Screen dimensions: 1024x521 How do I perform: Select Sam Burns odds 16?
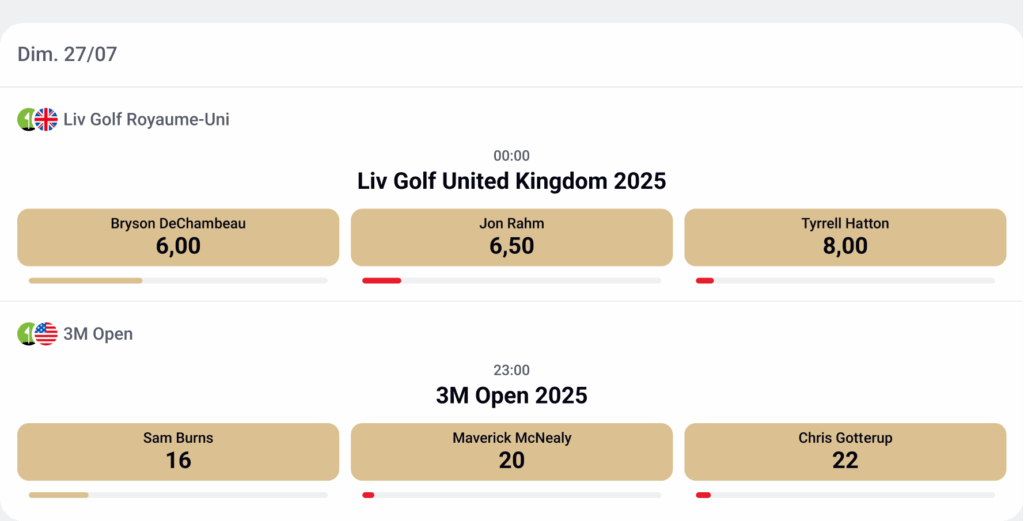(178, 452)
